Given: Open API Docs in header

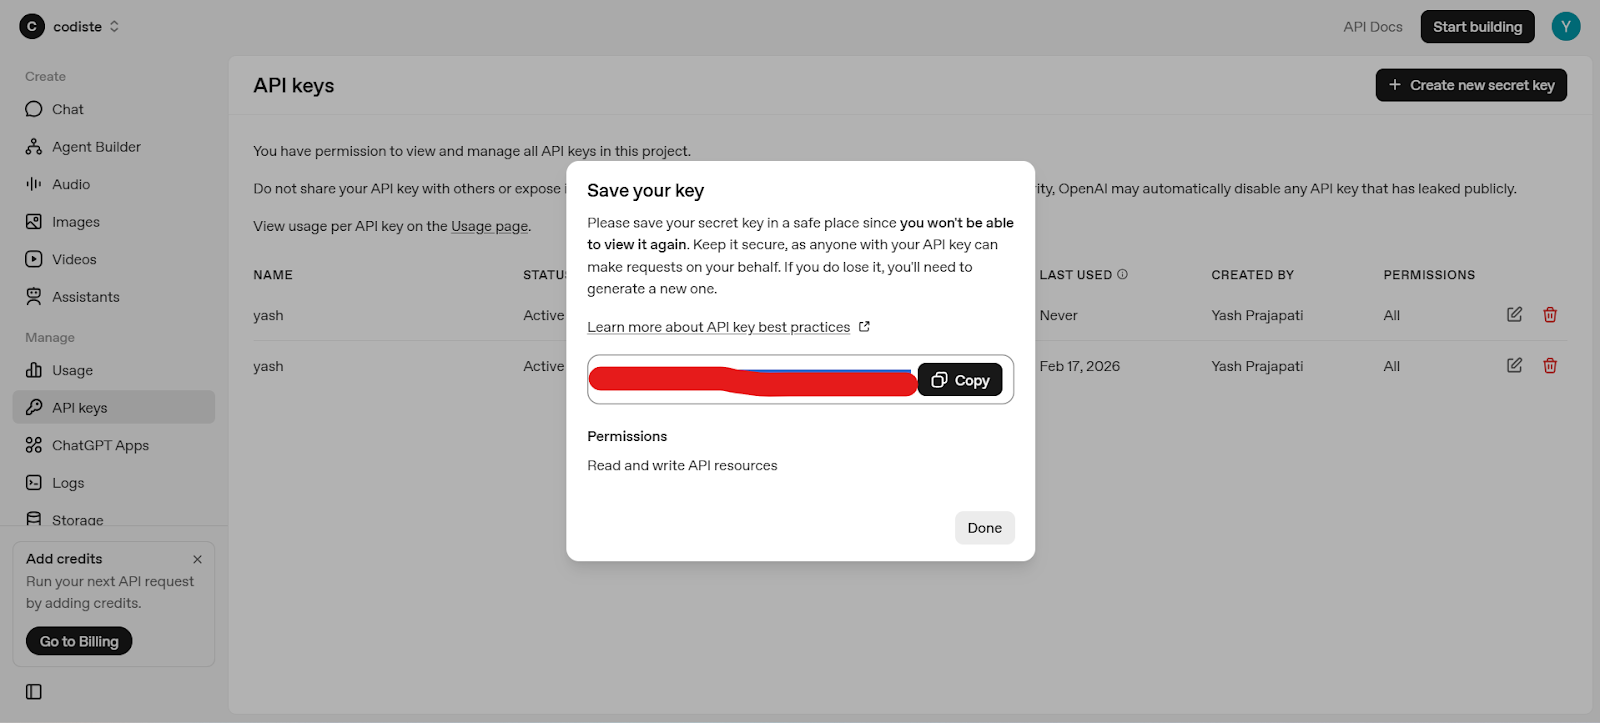Looking at the screenshot, I should (x=1372, y=27).
